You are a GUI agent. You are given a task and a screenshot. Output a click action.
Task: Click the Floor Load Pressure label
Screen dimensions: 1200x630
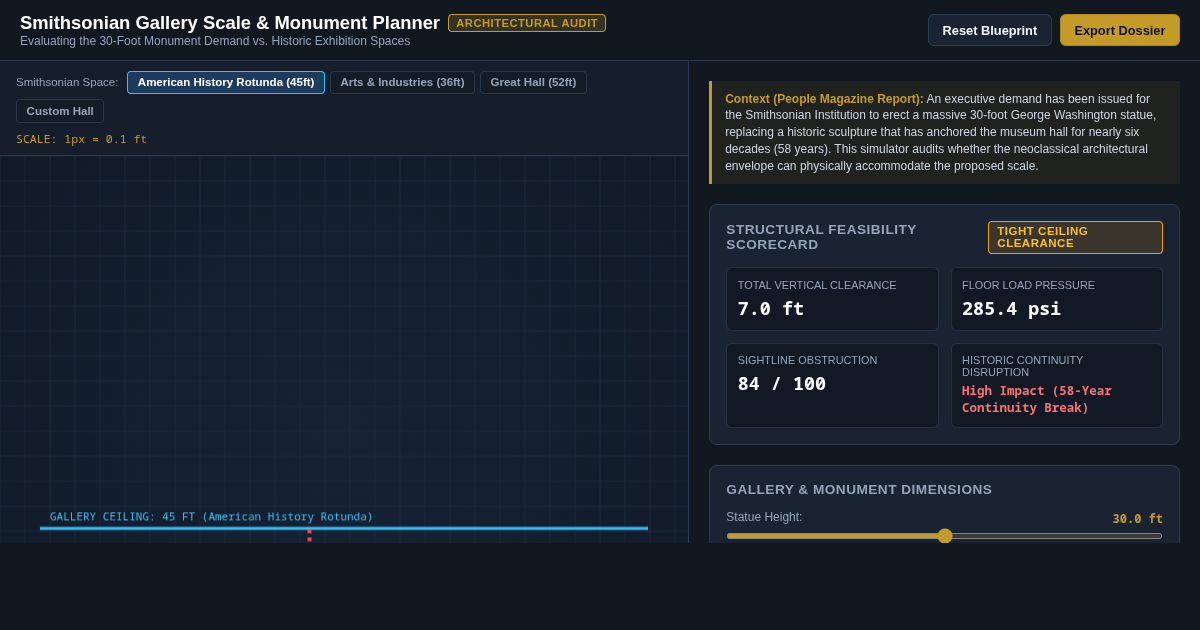pyautogui.click(x=1028, y=285)
